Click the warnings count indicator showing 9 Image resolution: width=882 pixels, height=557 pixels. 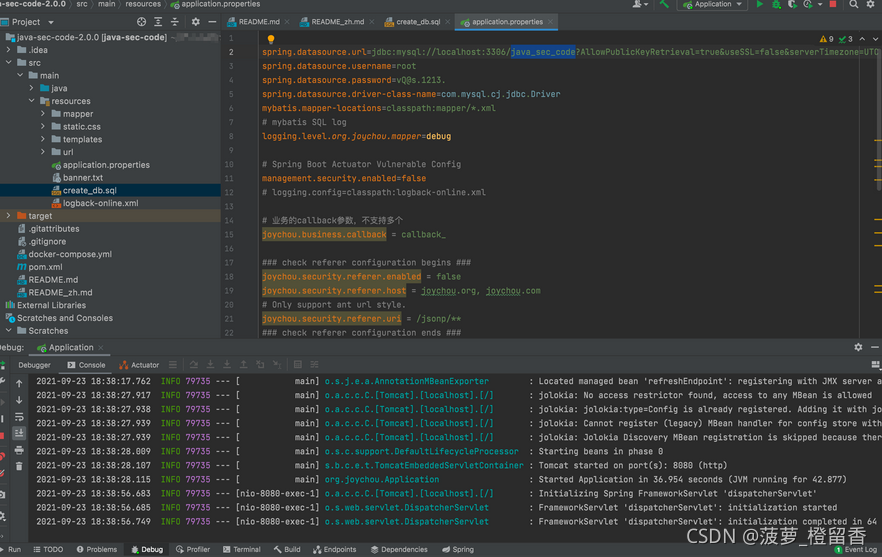click(826, 39)
